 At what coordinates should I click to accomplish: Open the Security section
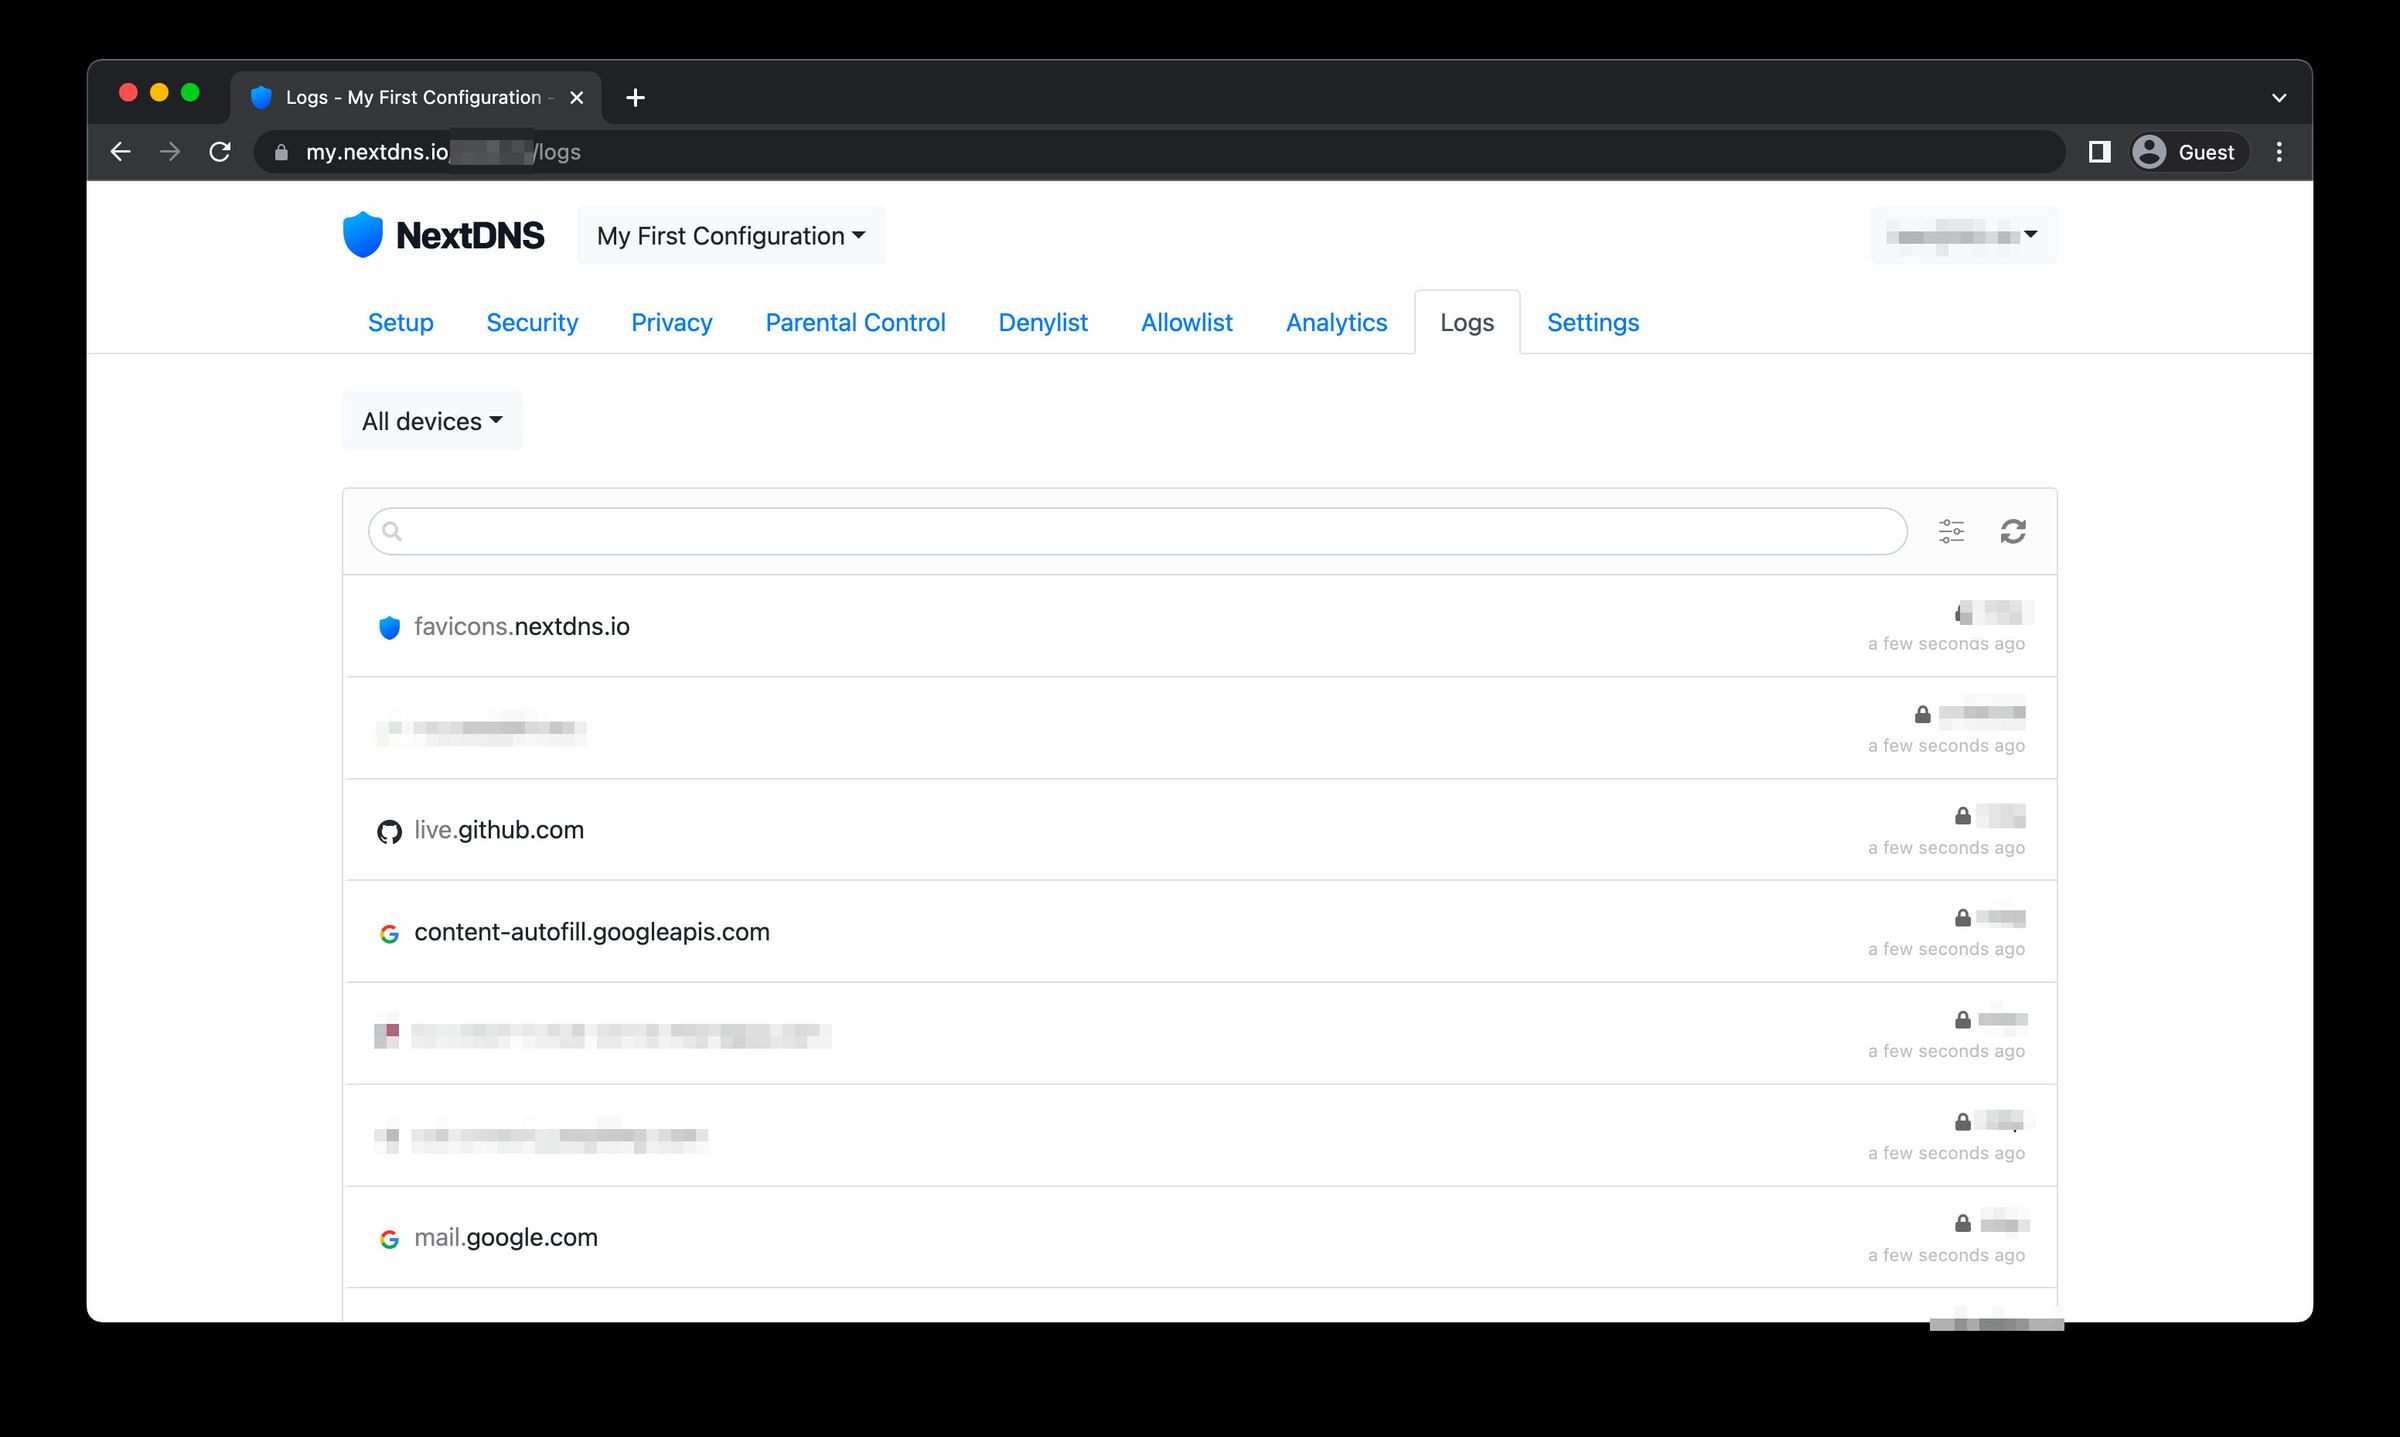click(x=532, y=322)
